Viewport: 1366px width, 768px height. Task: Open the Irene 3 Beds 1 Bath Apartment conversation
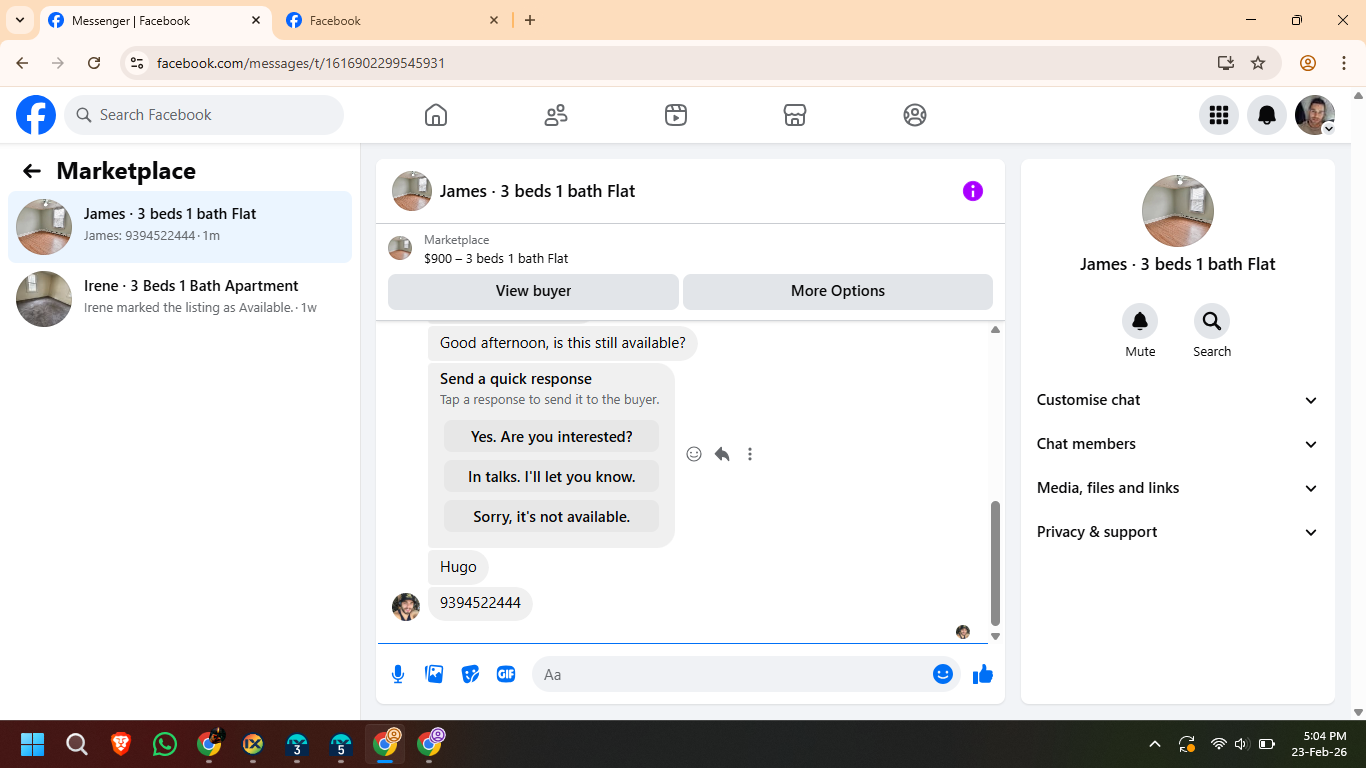pos(180,299)
